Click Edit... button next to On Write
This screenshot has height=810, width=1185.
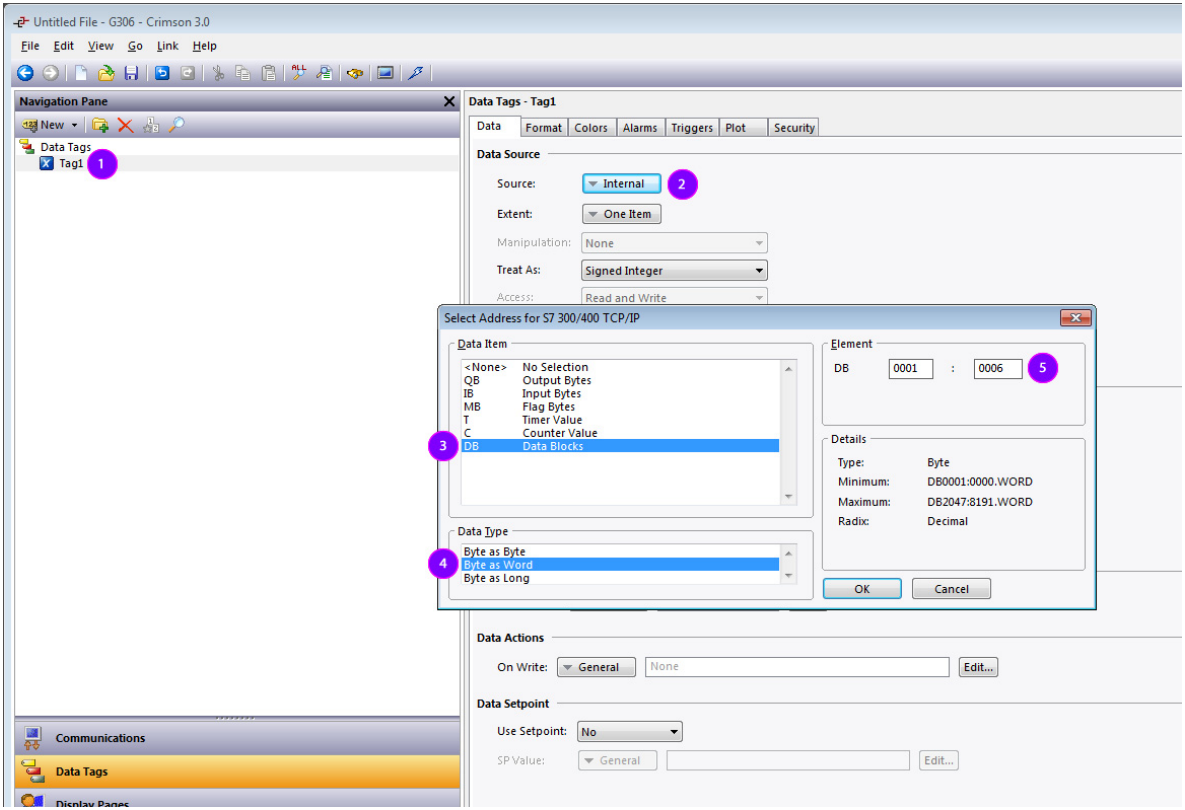978,667
